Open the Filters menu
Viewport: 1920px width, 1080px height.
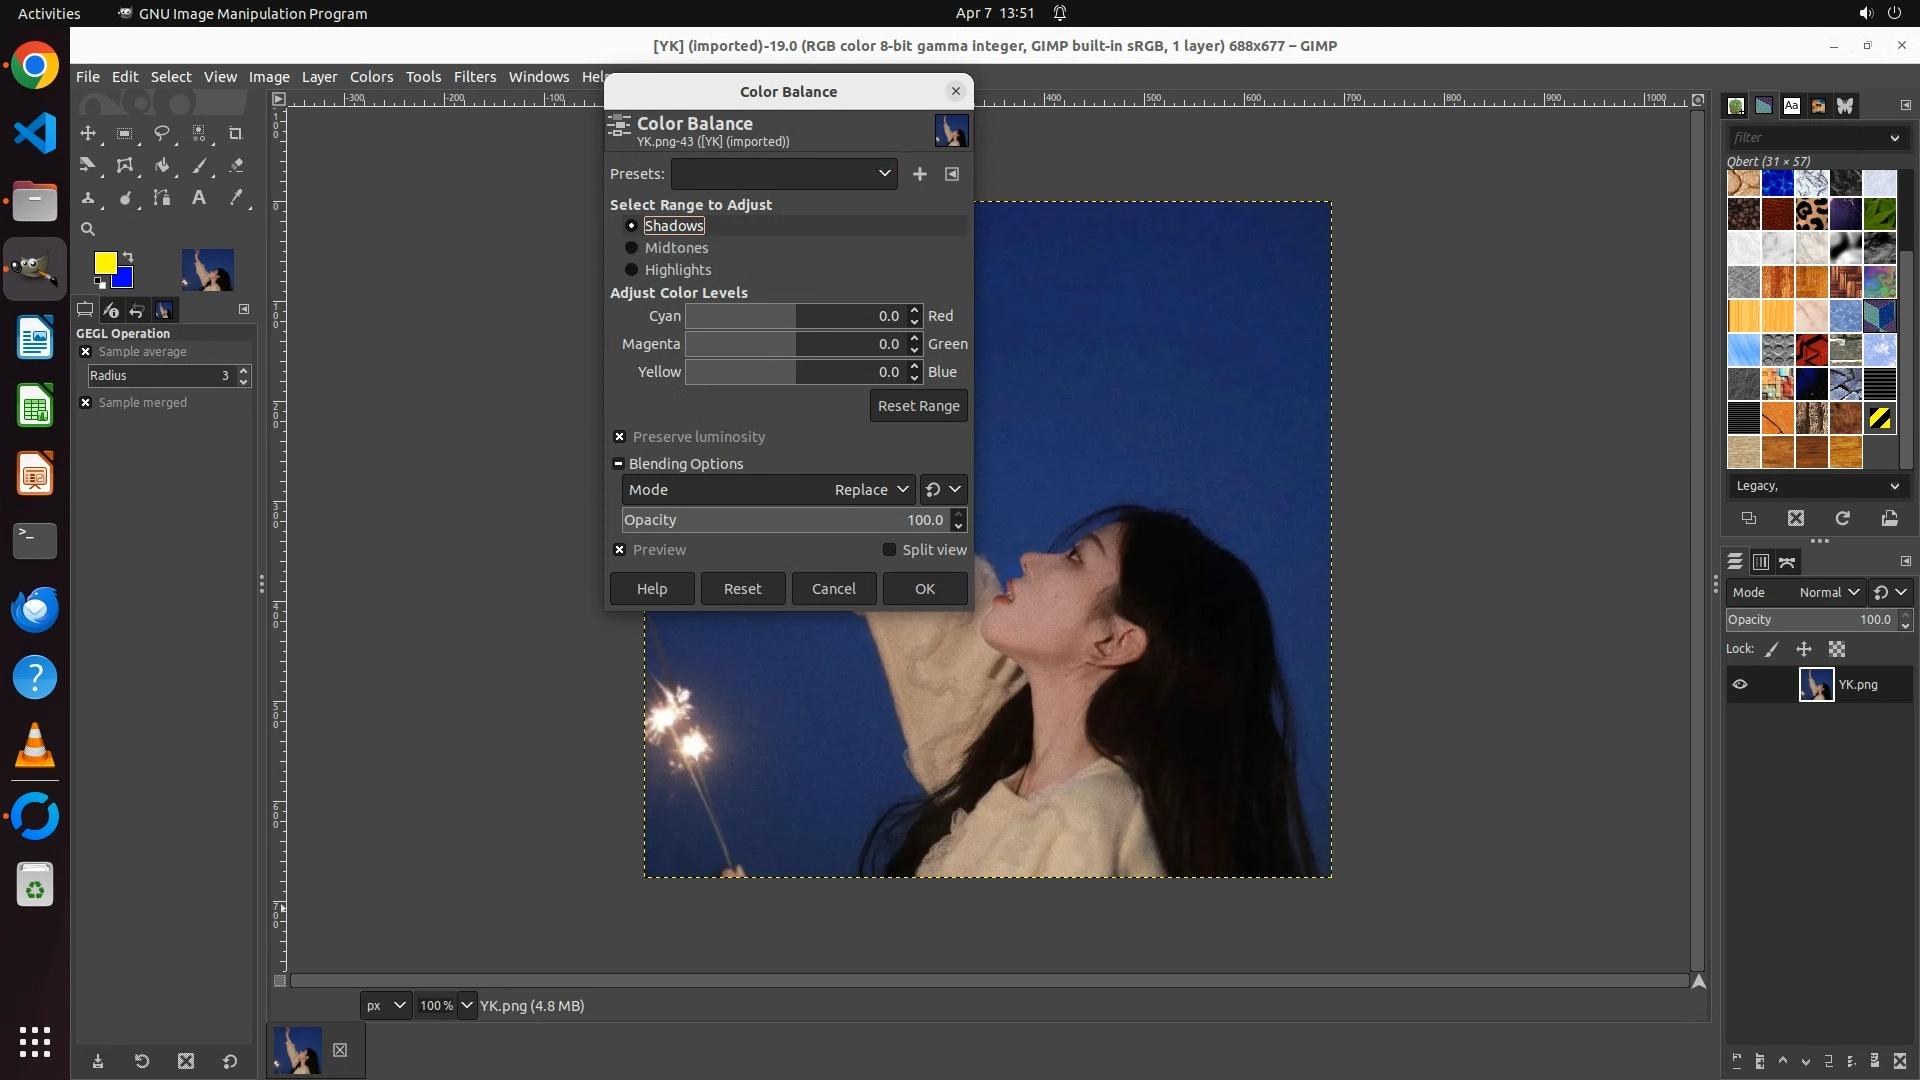pyautogui.click(x=474, y=77)
